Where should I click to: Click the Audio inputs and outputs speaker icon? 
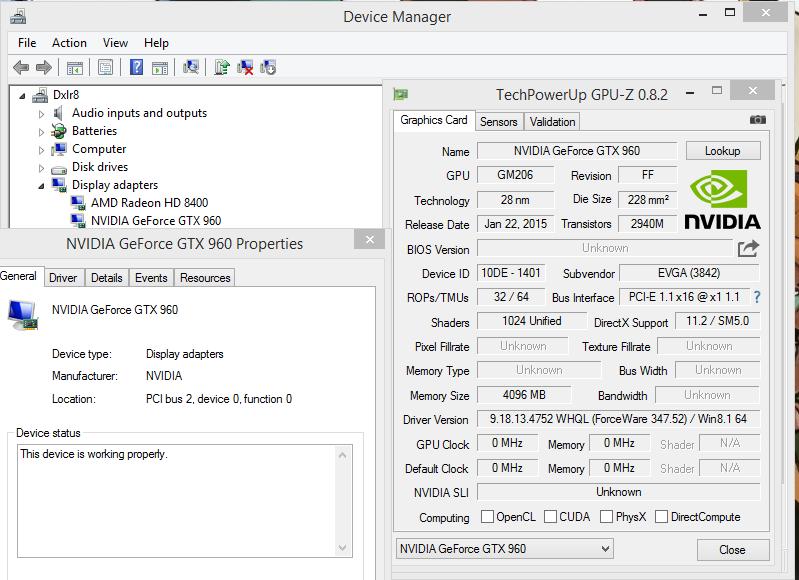click(x=59, y=113)
